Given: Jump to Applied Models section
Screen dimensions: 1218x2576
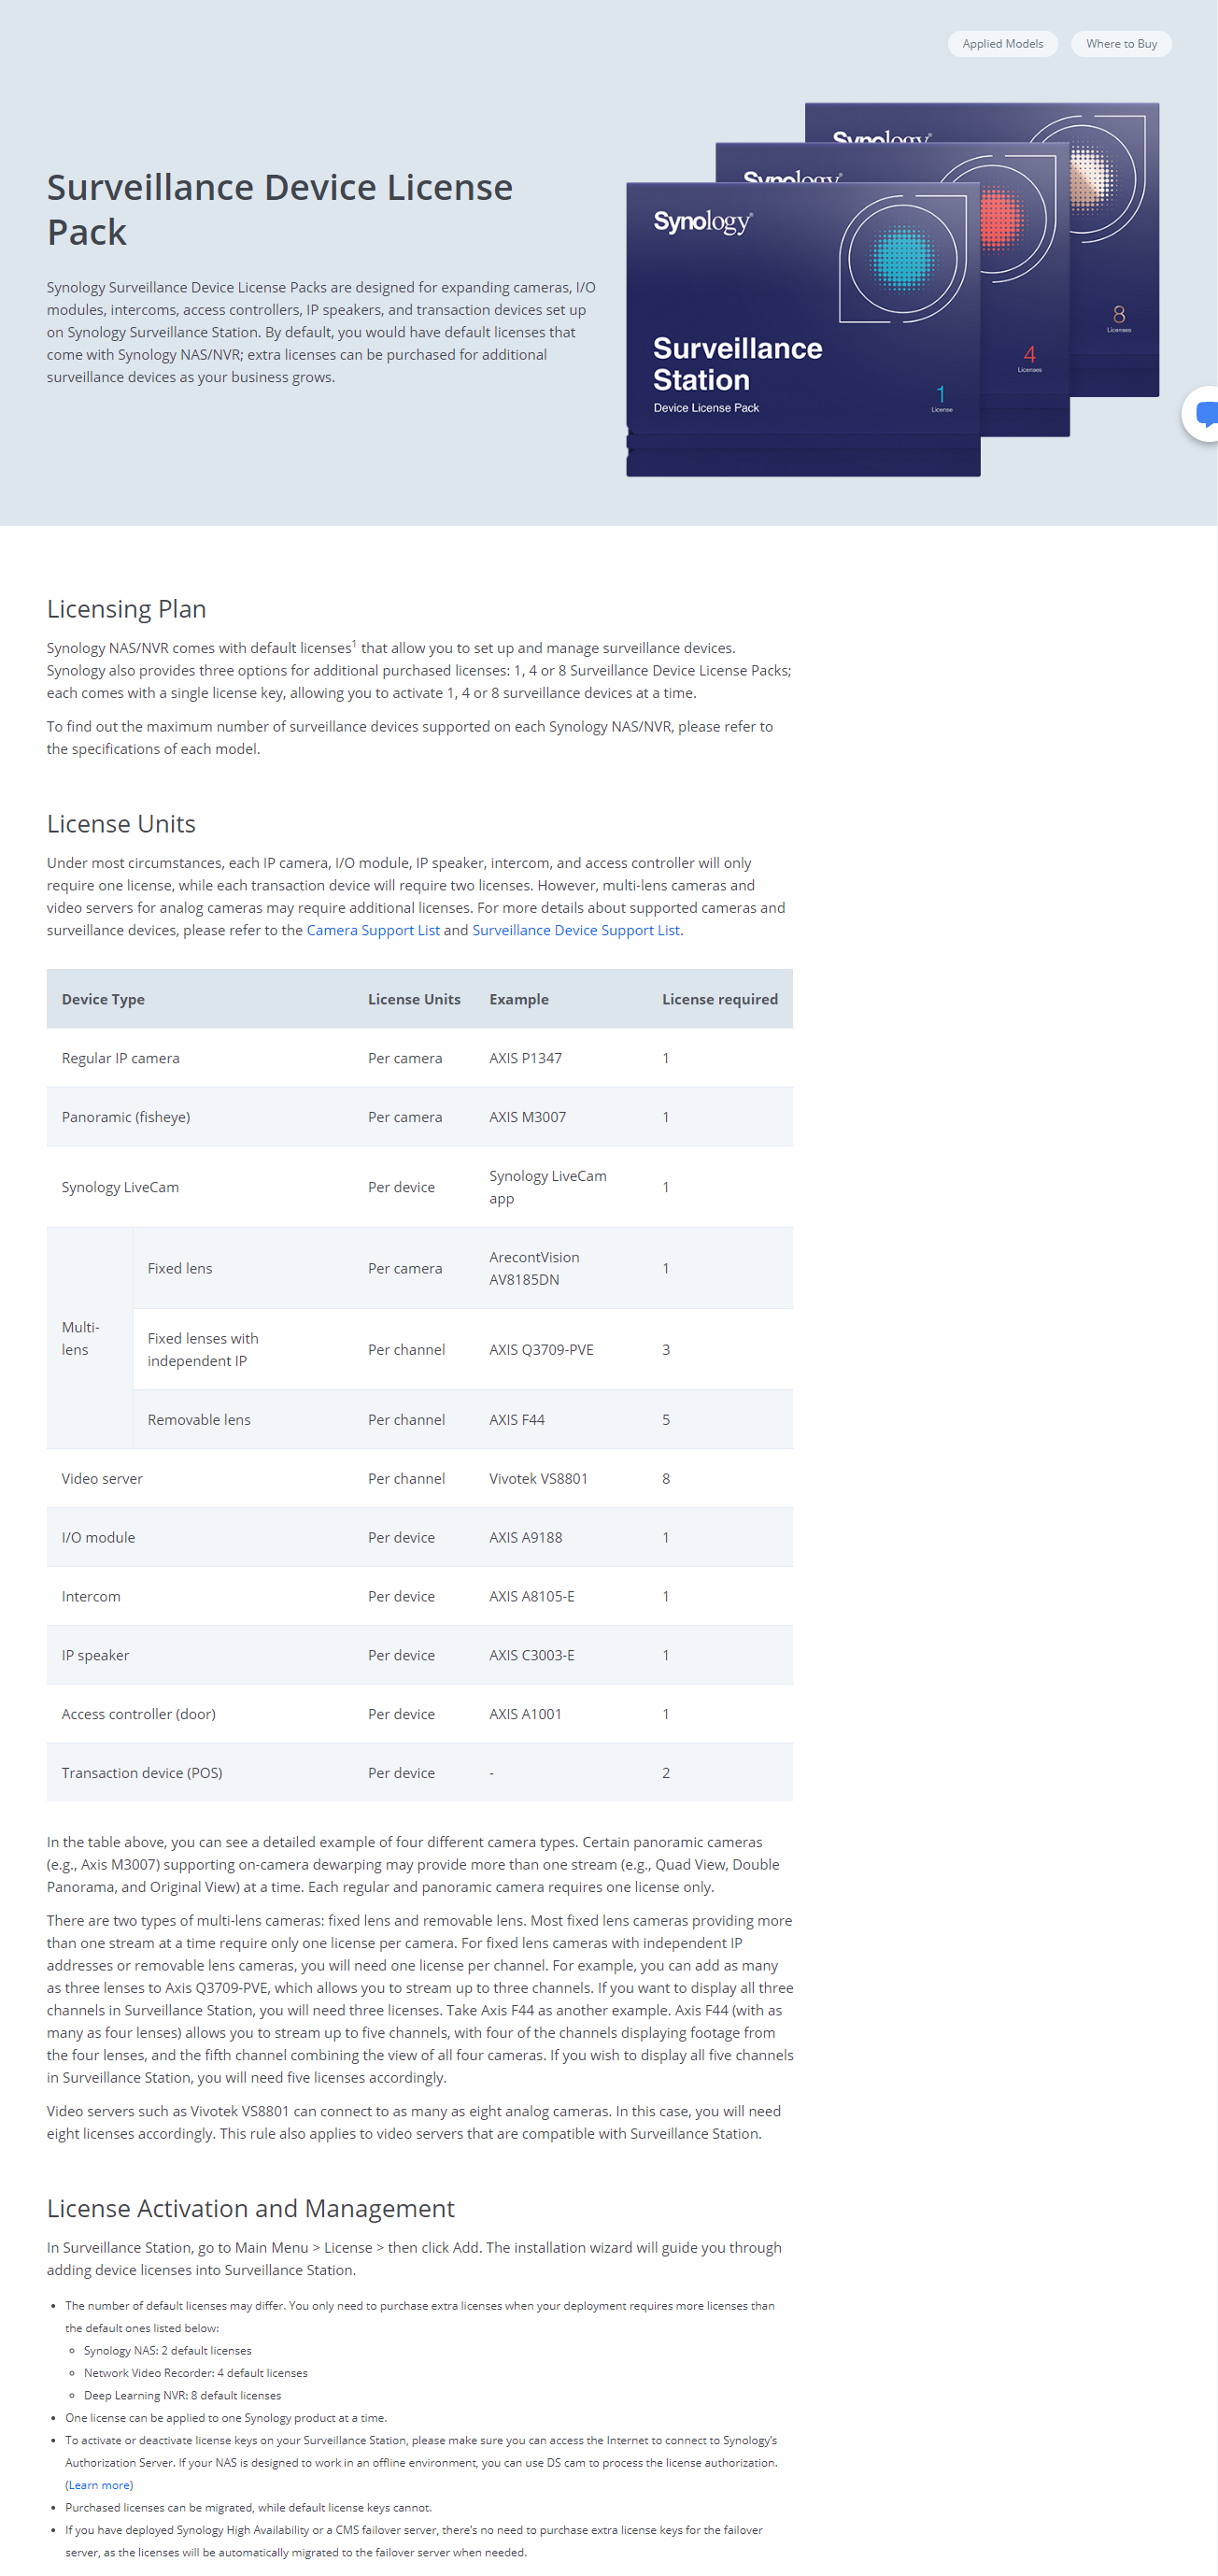Looking at the screenshot, I should coord(1002,44).
